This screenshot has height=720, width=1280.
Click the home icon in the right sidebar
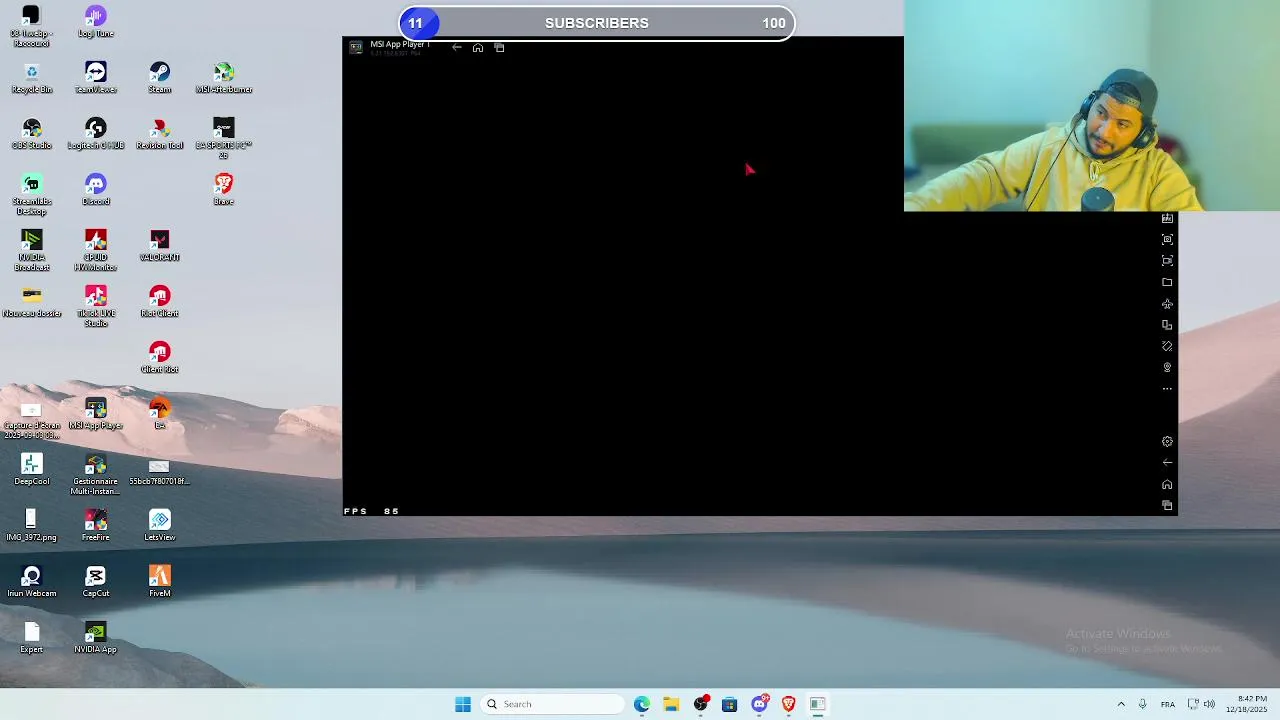point(1167,484)
